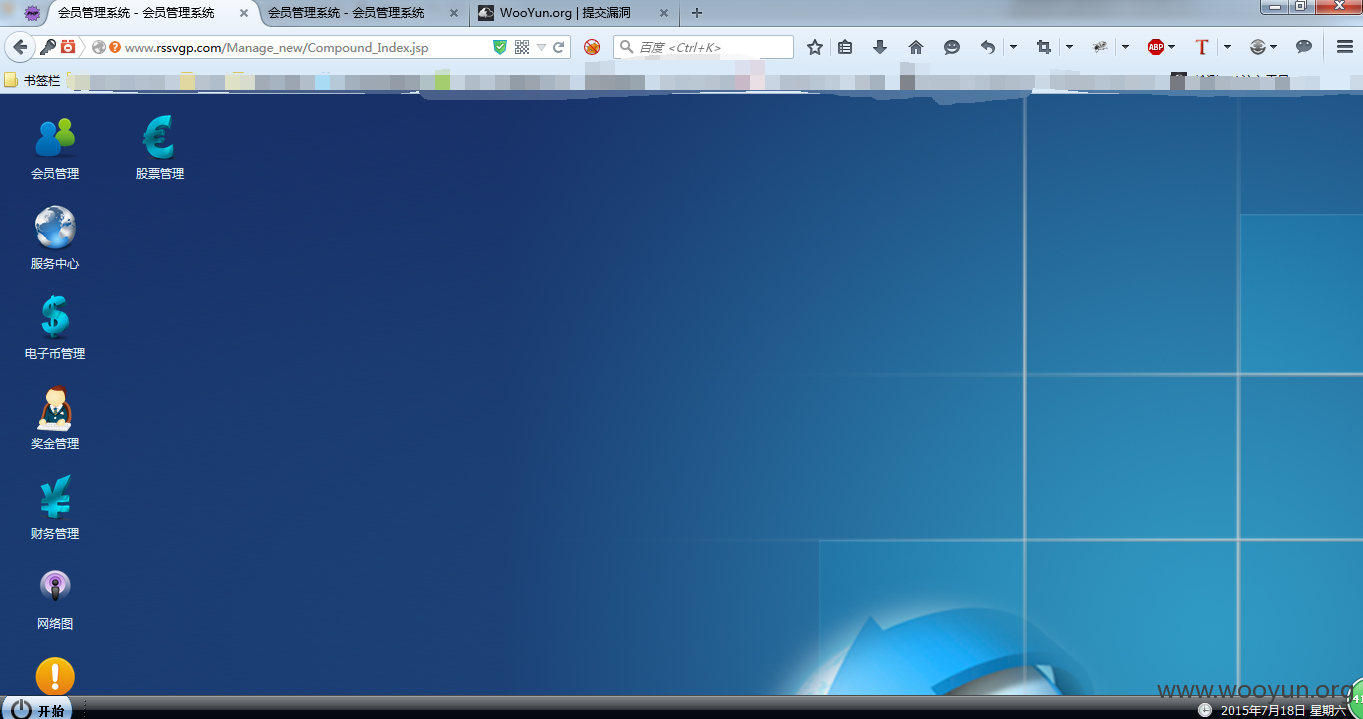Open the Adblock Plus ABP menu
The image size is (1363, 719).
point(1161,47)
